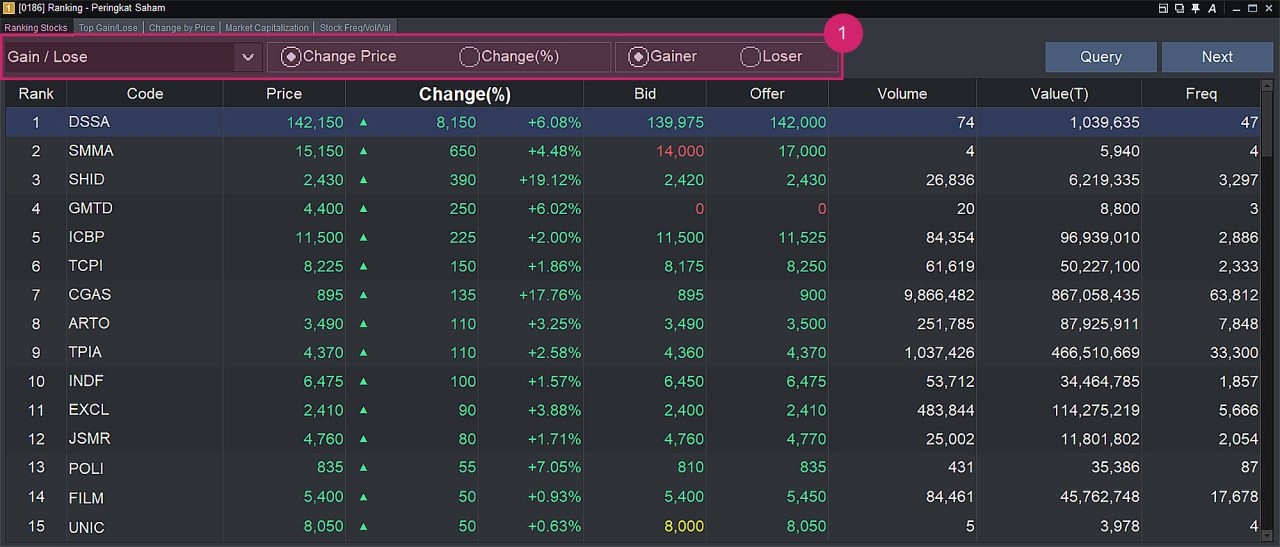Image resolution: width=1280 pixels, height=547 pixels.
Task: Click the pink annotation badge numbered 1
Action: click(842, 34)
